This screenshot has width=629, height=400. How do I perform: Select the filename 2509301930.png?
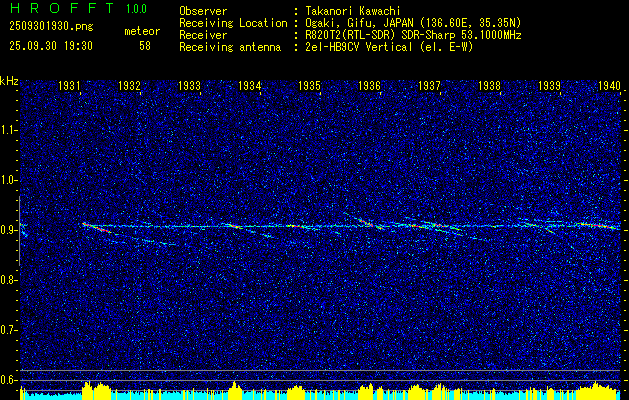51,27
